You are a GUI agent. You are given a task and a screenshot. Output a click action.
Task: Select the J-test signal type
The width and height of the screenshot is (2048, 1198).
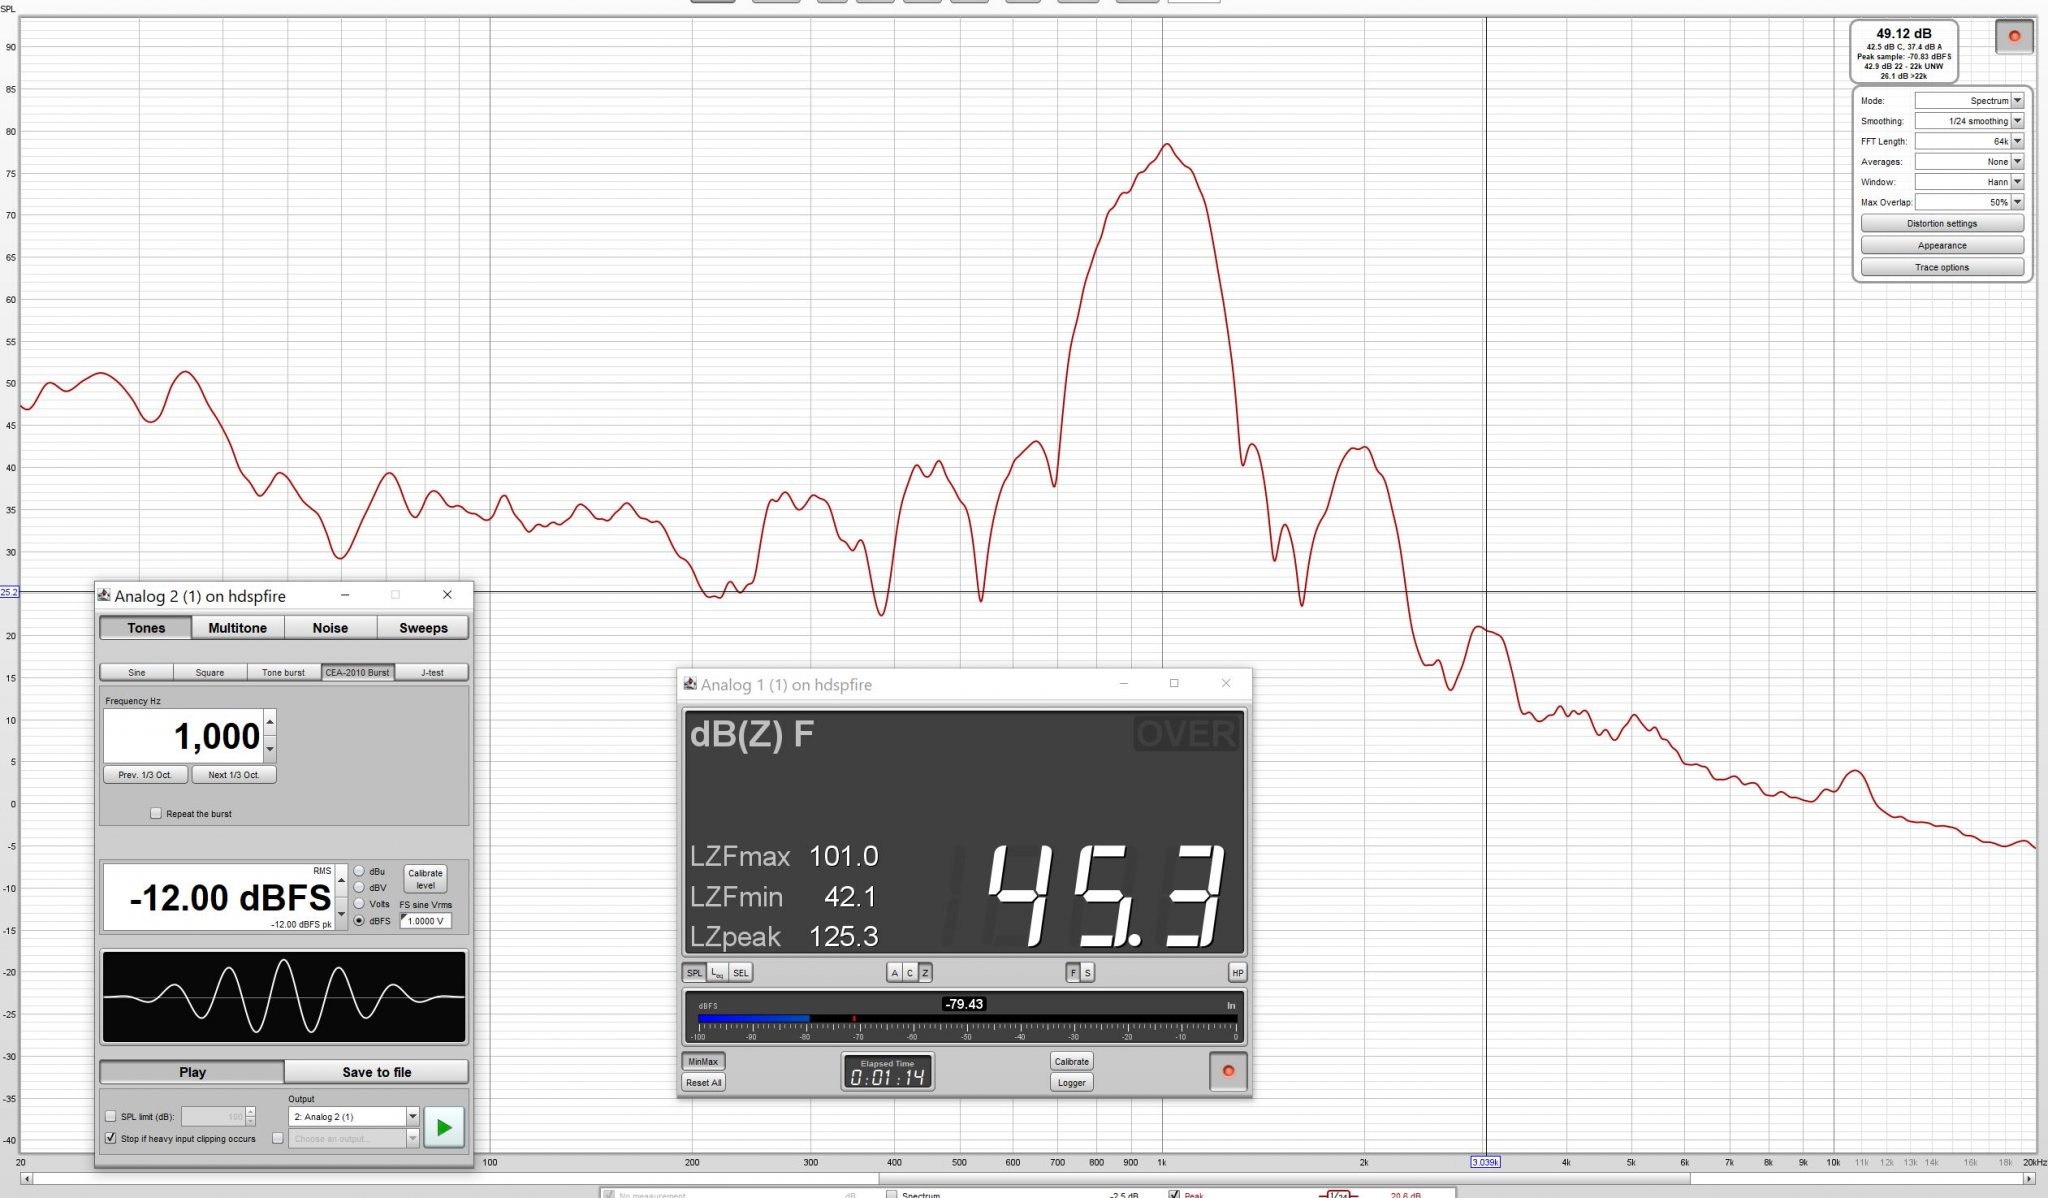point(432,672)
